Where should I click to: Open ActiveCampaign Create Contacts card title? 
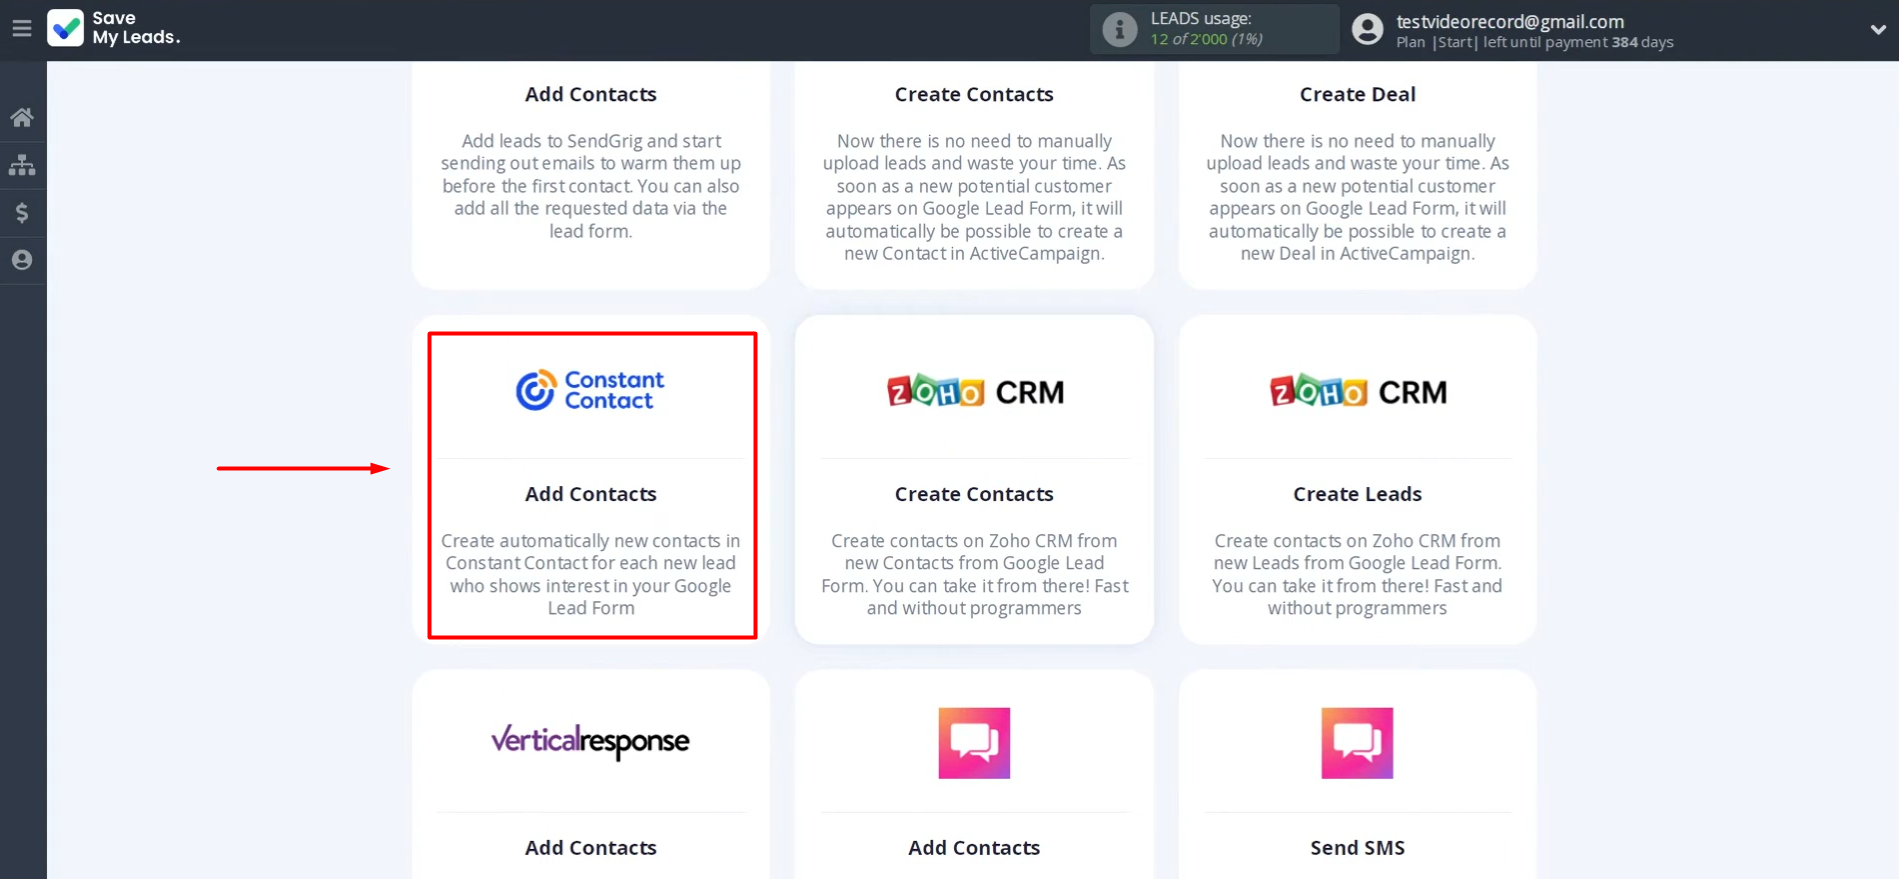974,94
